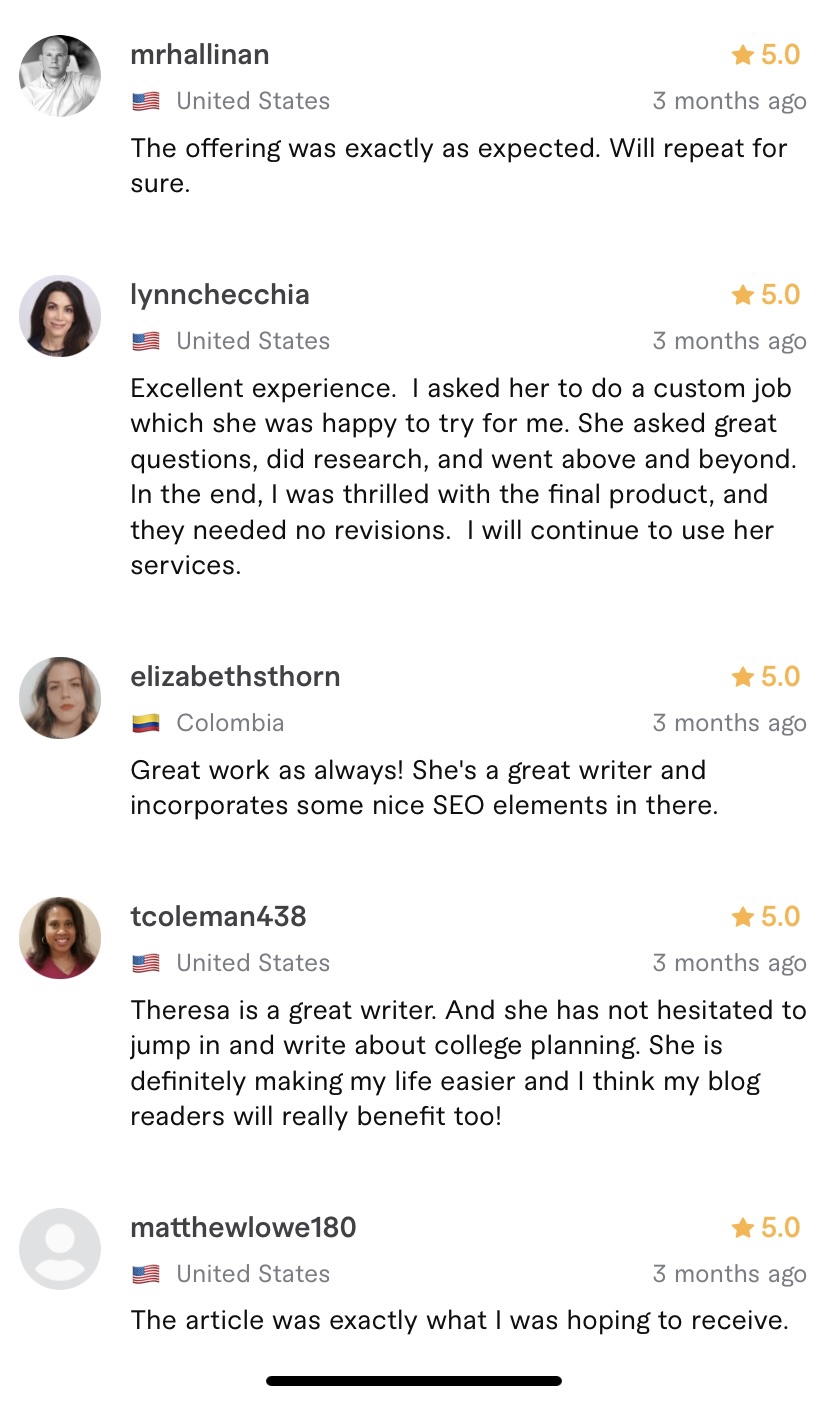The height and width of the screenshot is (1401, 828).
Task: Open matthewlowe180's username link
Action: (243, 1228)
